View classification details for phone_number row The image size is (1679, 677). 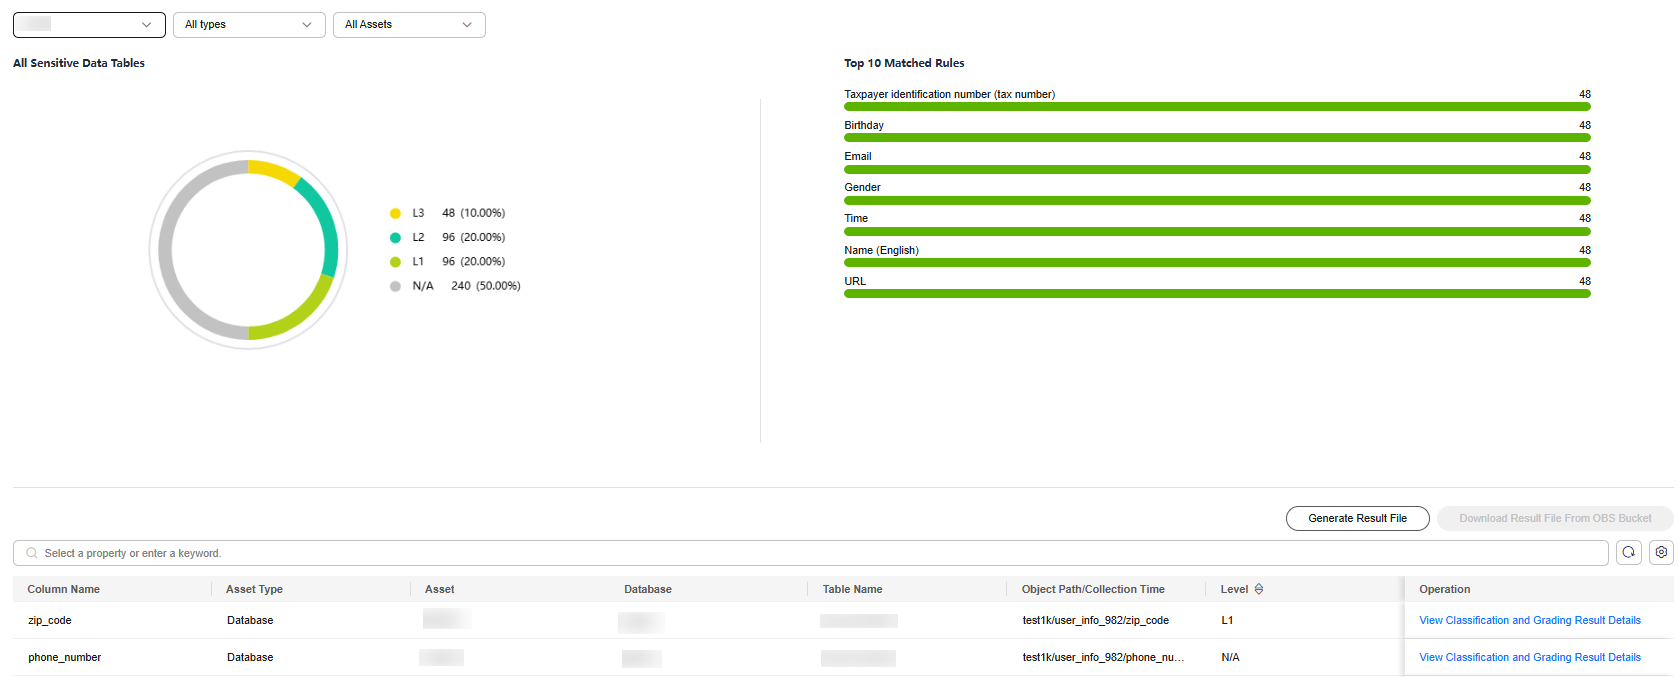1529,657
